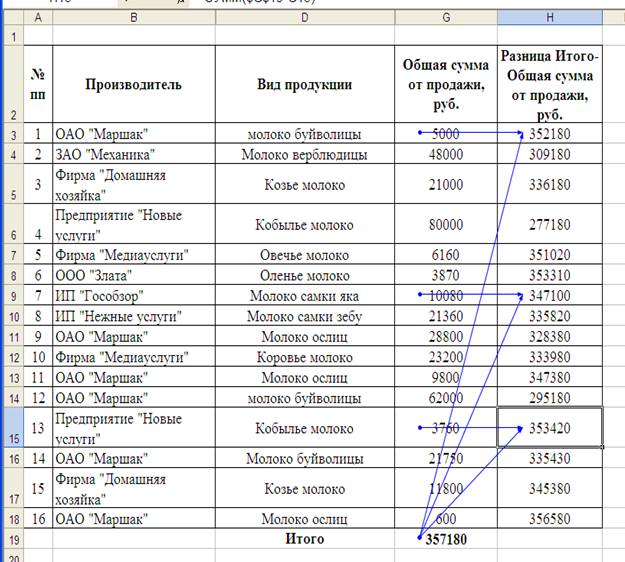Click the ЗАО "Механика" cell

click(x=134, y=155)
